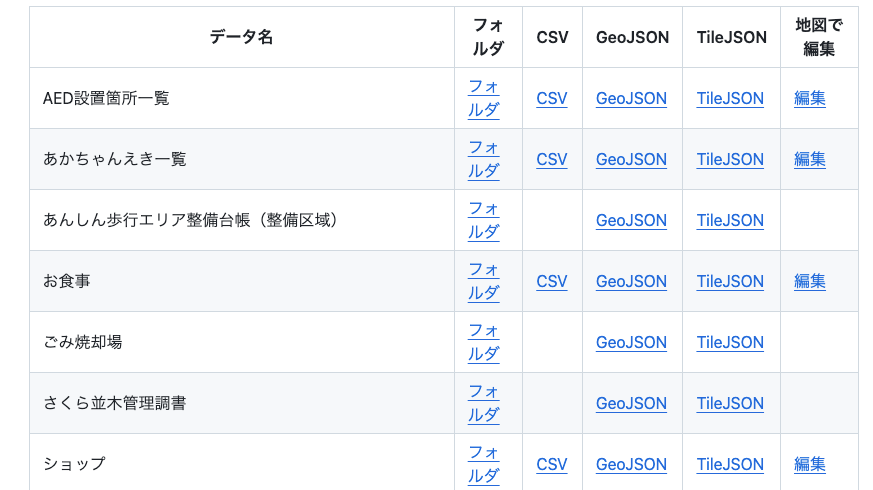Download CSV for AED設置箇所一覧
This screenshot has height=490, width=873.
(x=552, y=99)
